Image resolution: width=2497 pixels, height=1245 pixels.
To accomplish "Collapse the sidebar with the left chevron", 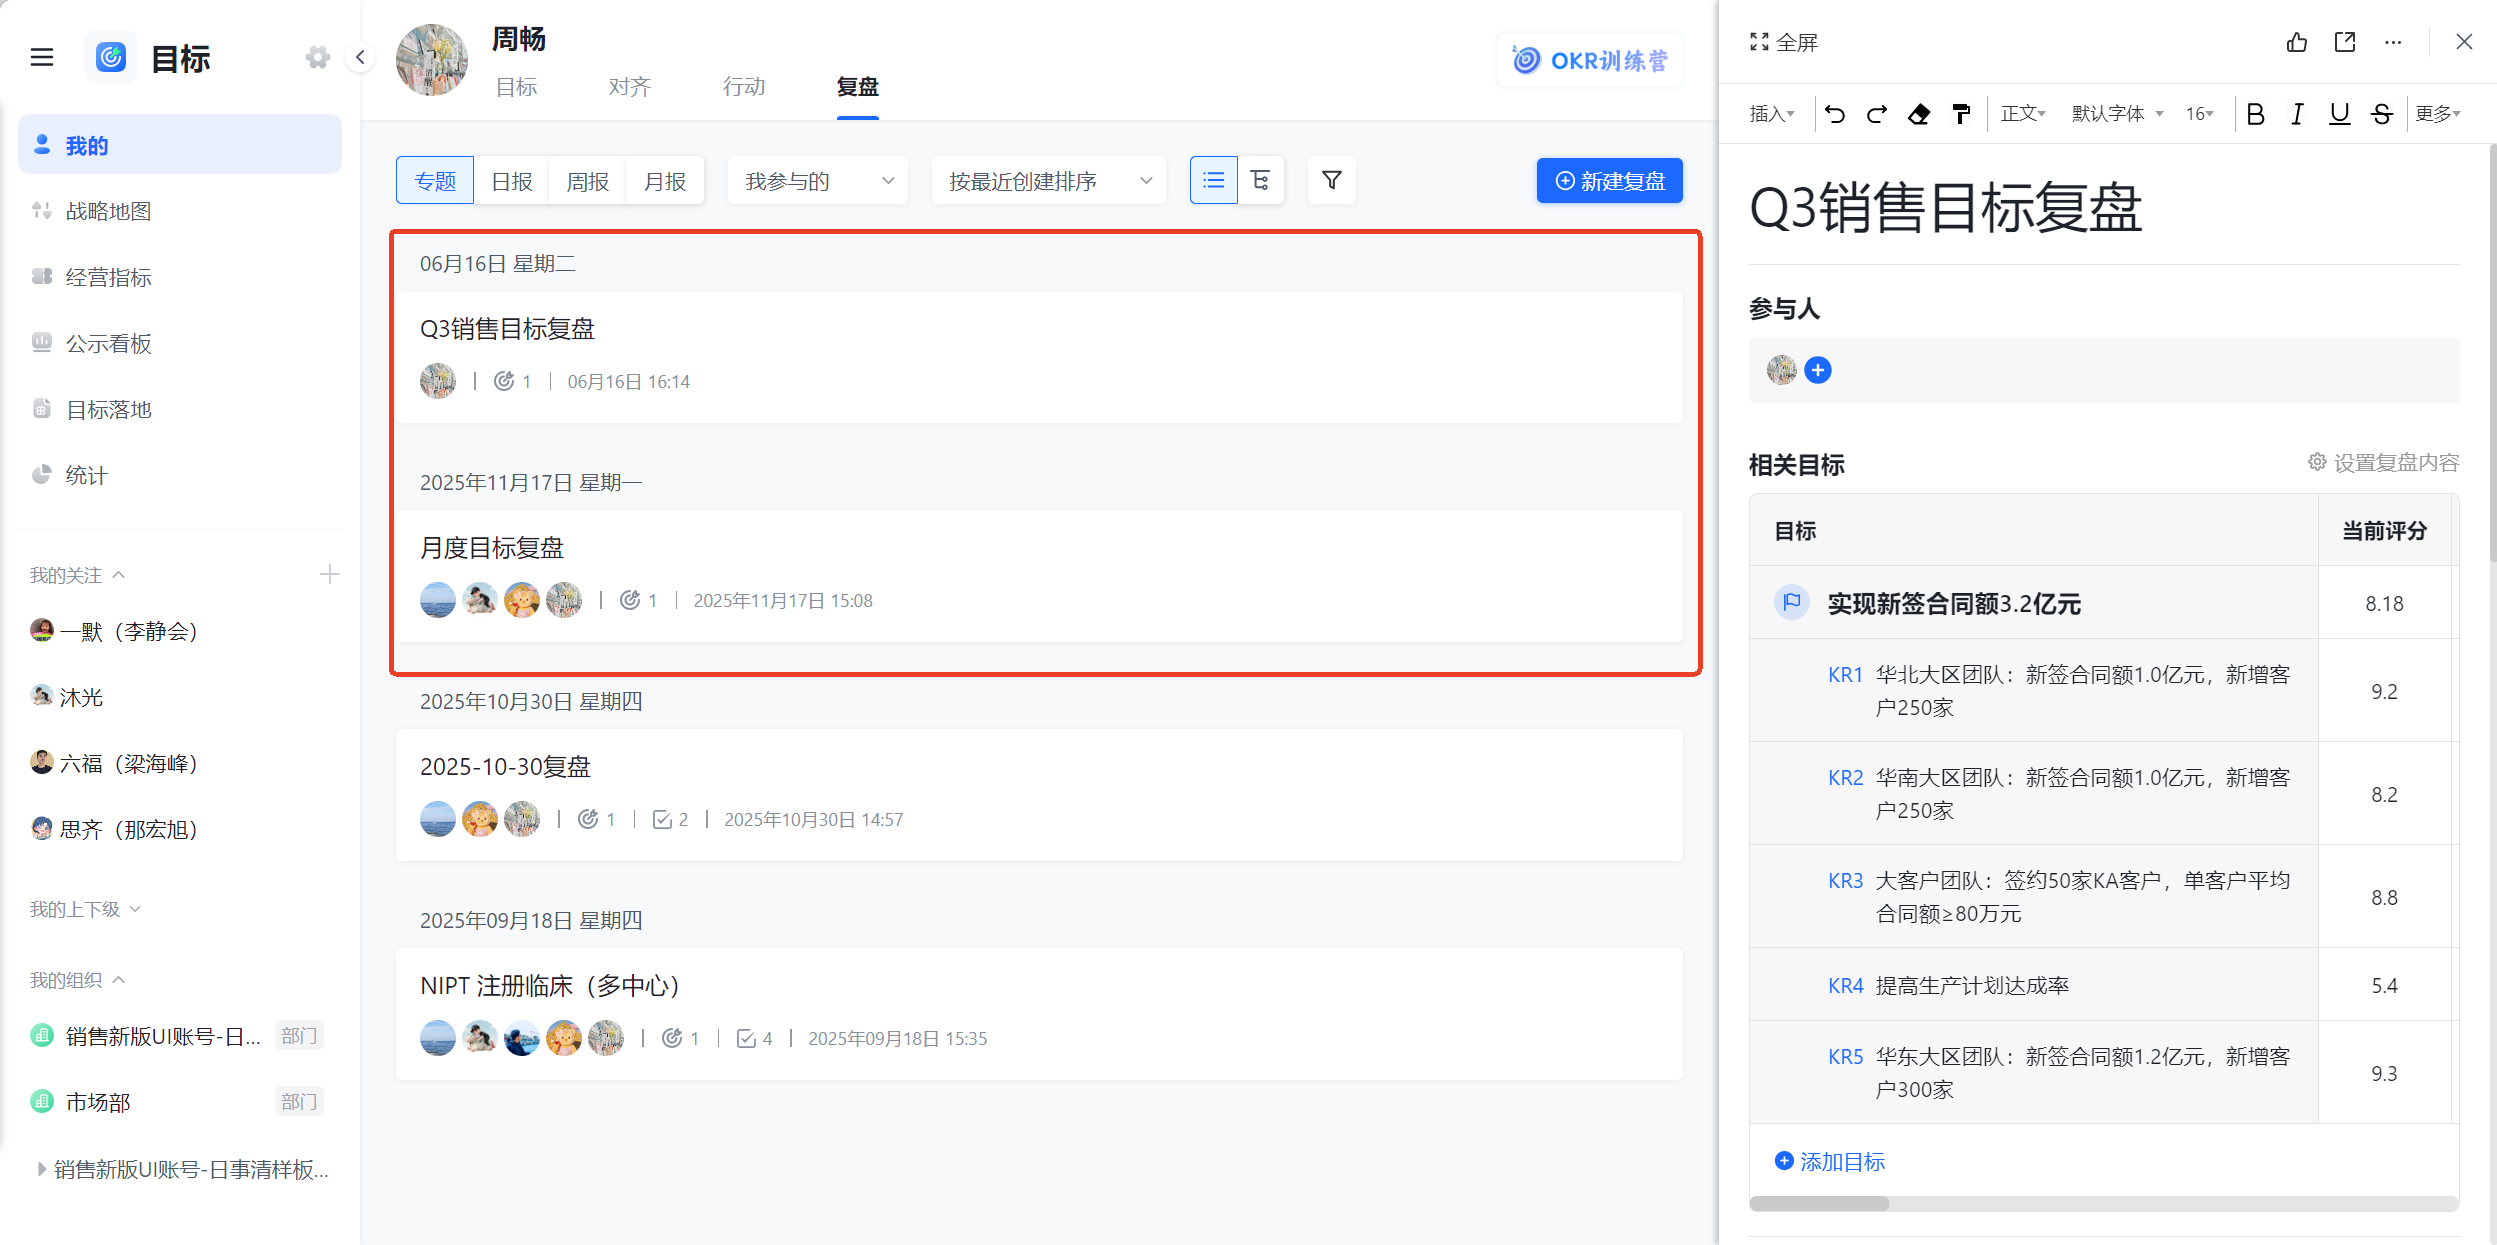I will point(360,58).
